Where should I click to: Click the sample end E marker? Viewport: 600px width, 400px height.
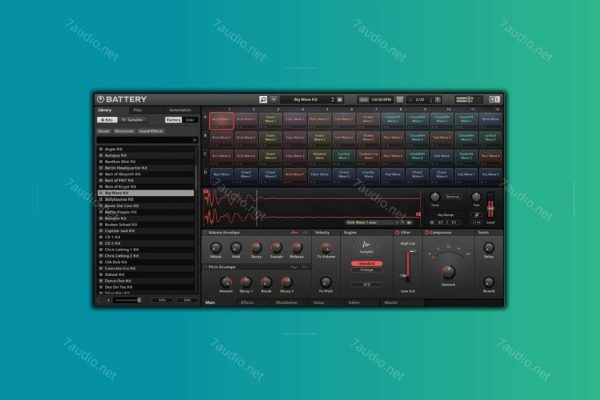pyautogui.click(x=418, y=215)
